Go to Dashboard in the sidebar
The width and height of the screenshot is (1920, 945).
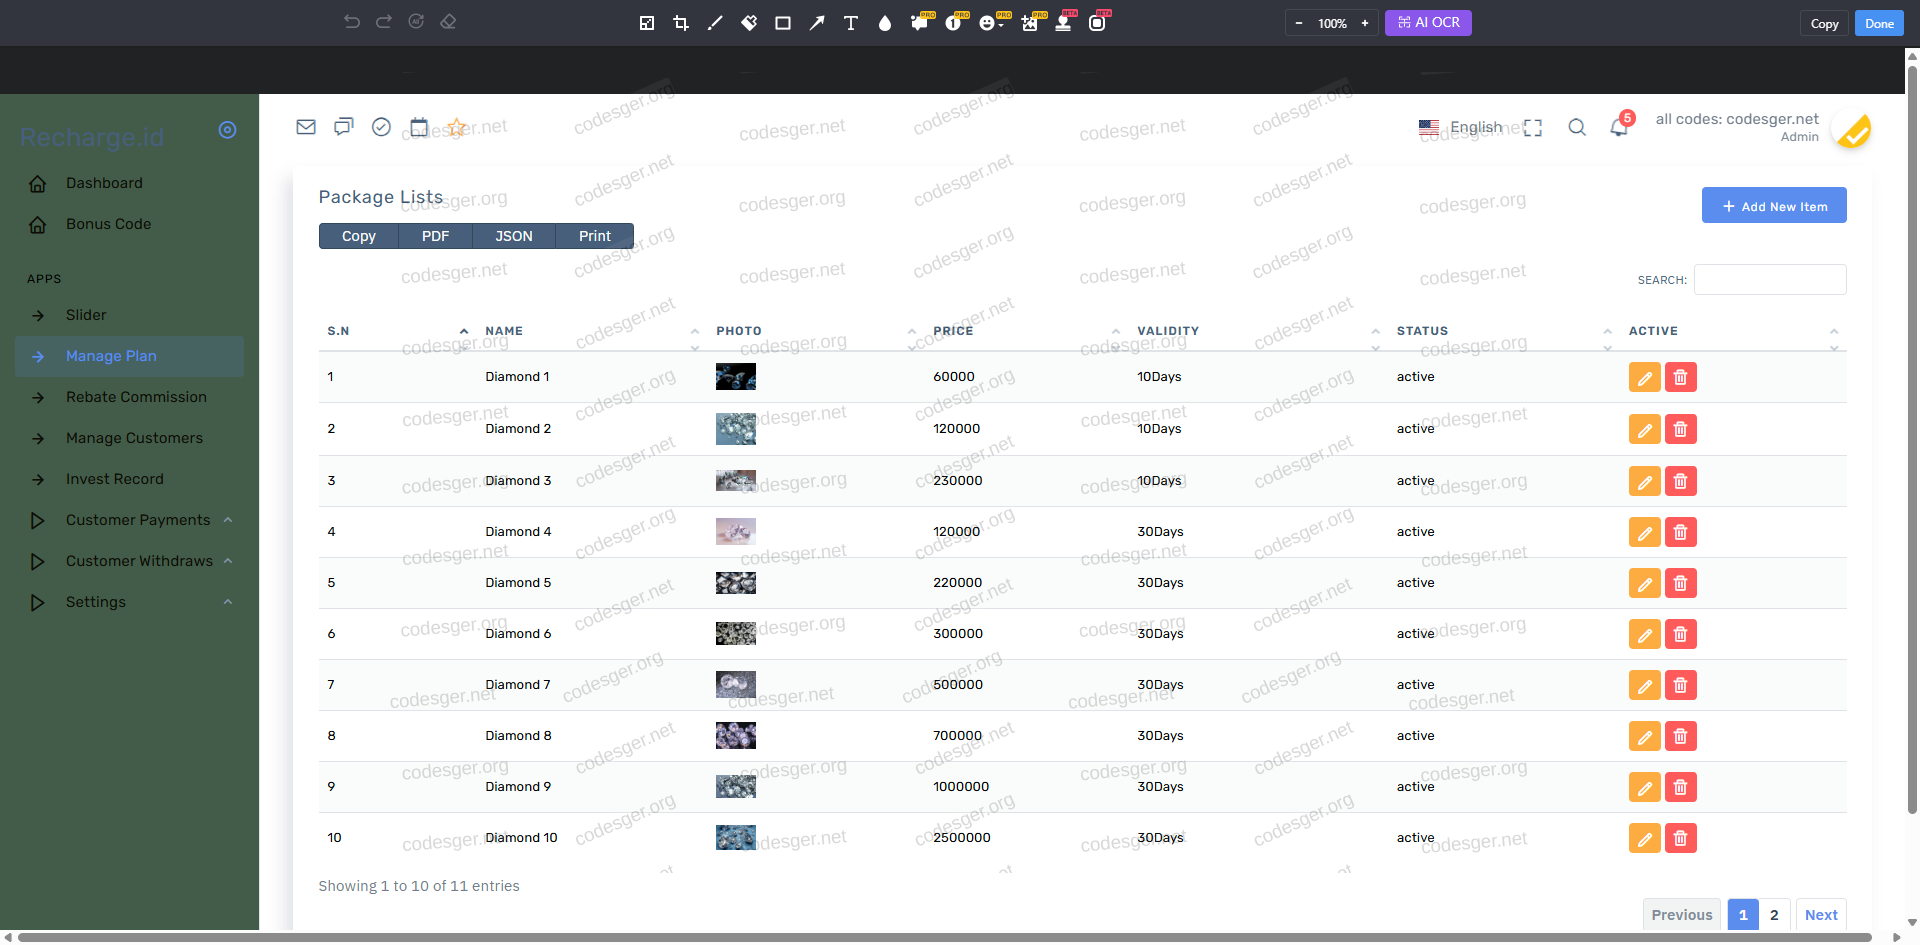[104, 183]
